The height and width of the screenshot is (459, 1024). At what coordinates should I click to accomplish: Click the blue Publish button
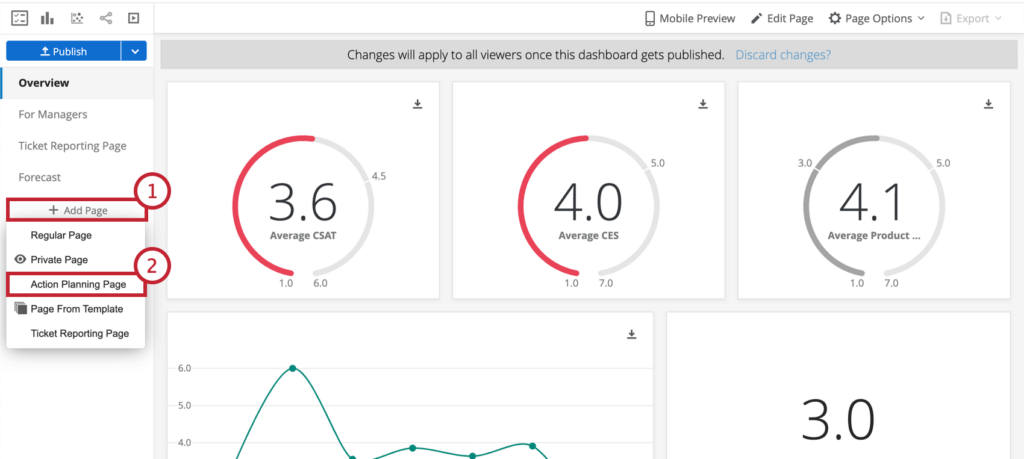point(63,51)
